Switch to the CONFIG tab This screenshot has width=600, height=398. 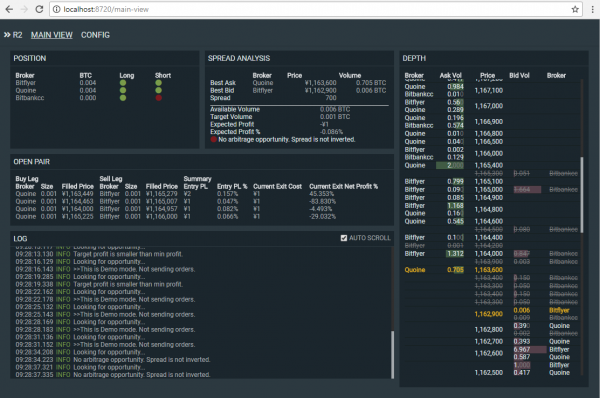(x=95, y=35)
